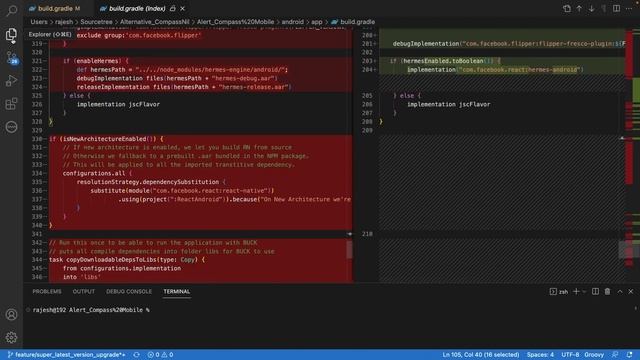Screen dimensions: 640x360
Task: Open the Manage gear icon
Action: point(11,337)
